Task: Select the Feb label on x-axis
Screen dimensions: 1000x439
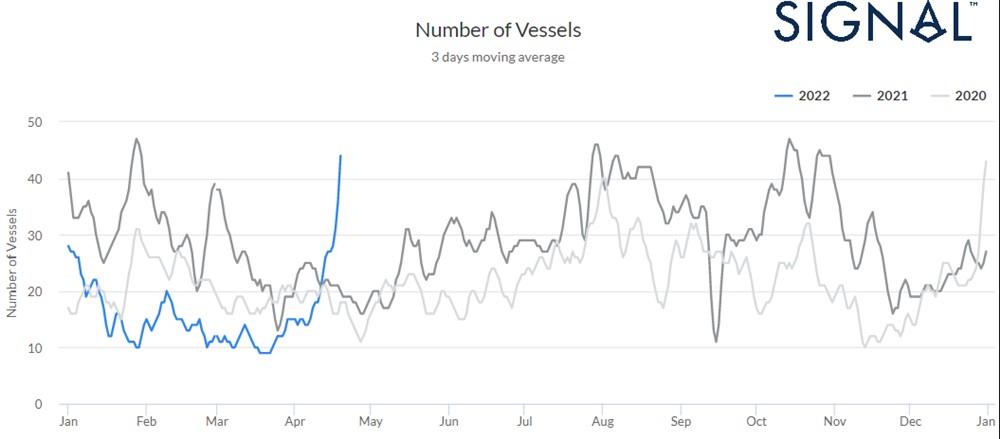Action: pos(144,423)
